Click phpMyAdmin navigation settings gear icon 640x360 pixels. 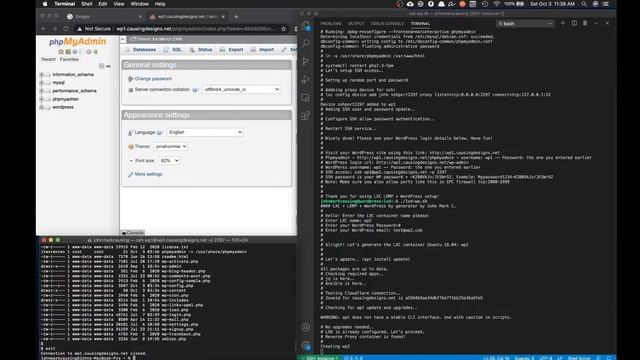tap(89, 52)
